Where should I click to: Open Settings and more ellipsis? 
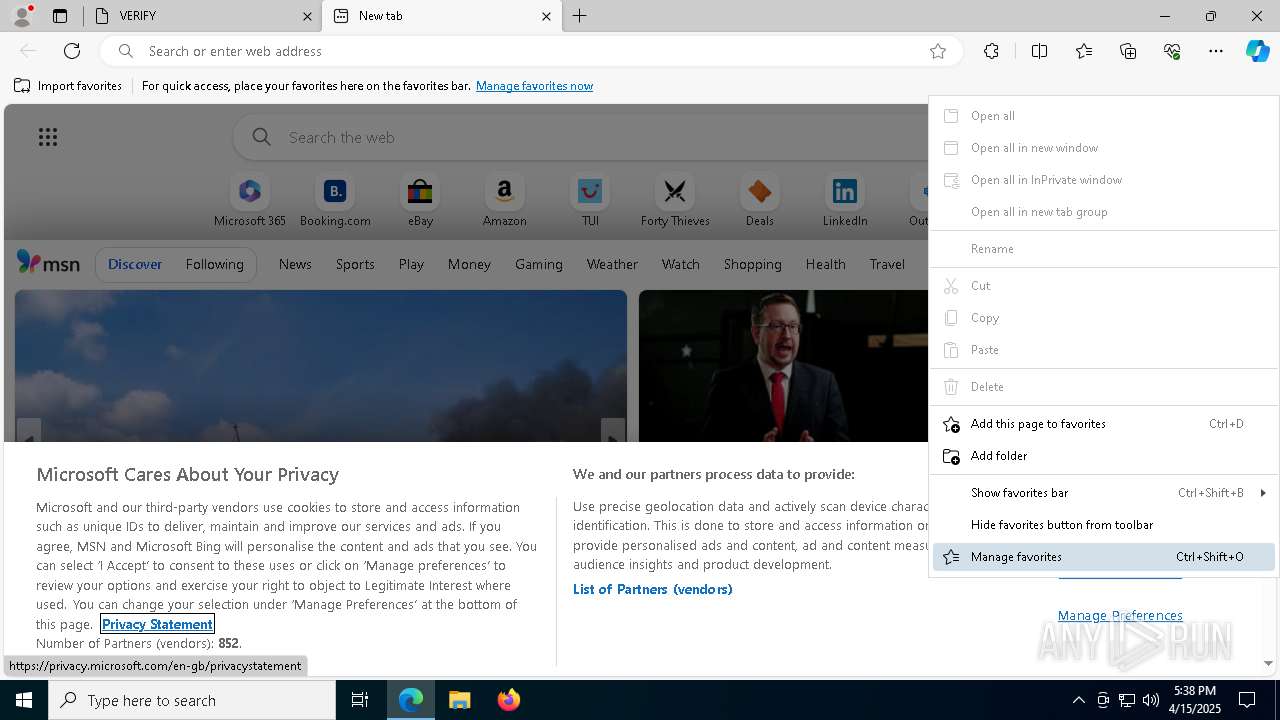1216,51
